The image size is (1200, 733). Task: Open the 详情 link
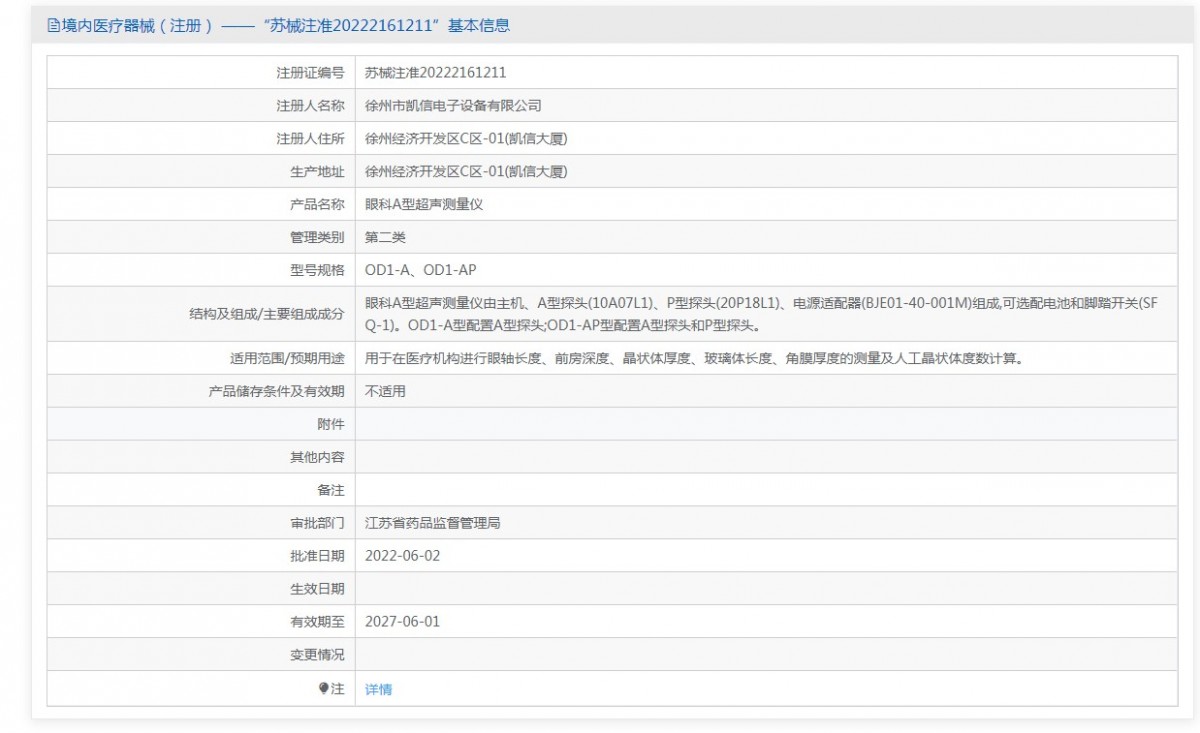tap(378, 689)
